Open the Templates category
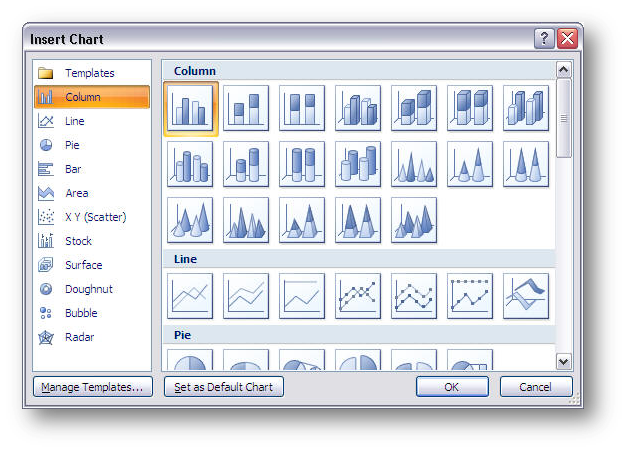This screenshot has width=626, height=451. [x=89, y=73]
